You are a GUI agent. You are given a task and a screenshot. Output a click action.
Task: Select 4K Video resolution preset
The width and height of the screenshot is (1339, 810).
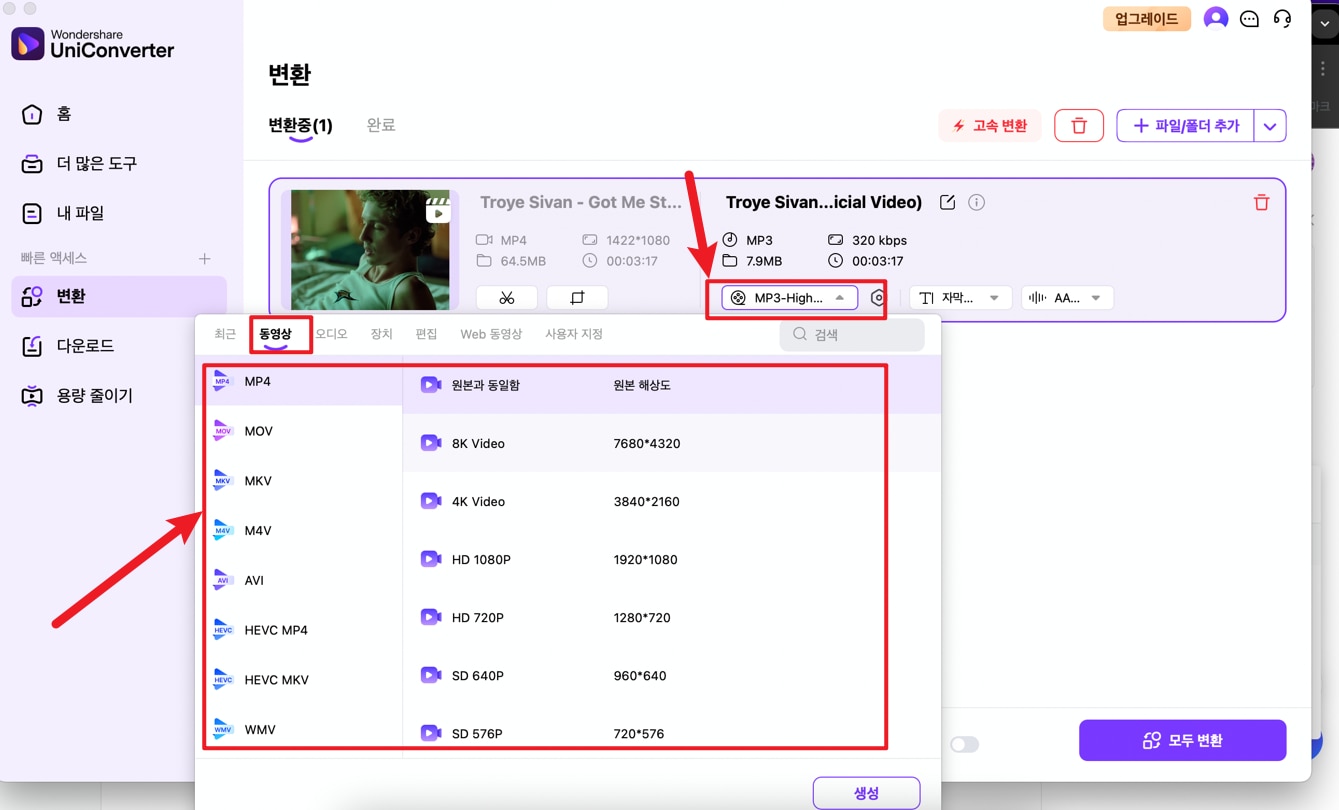point(671,501)
